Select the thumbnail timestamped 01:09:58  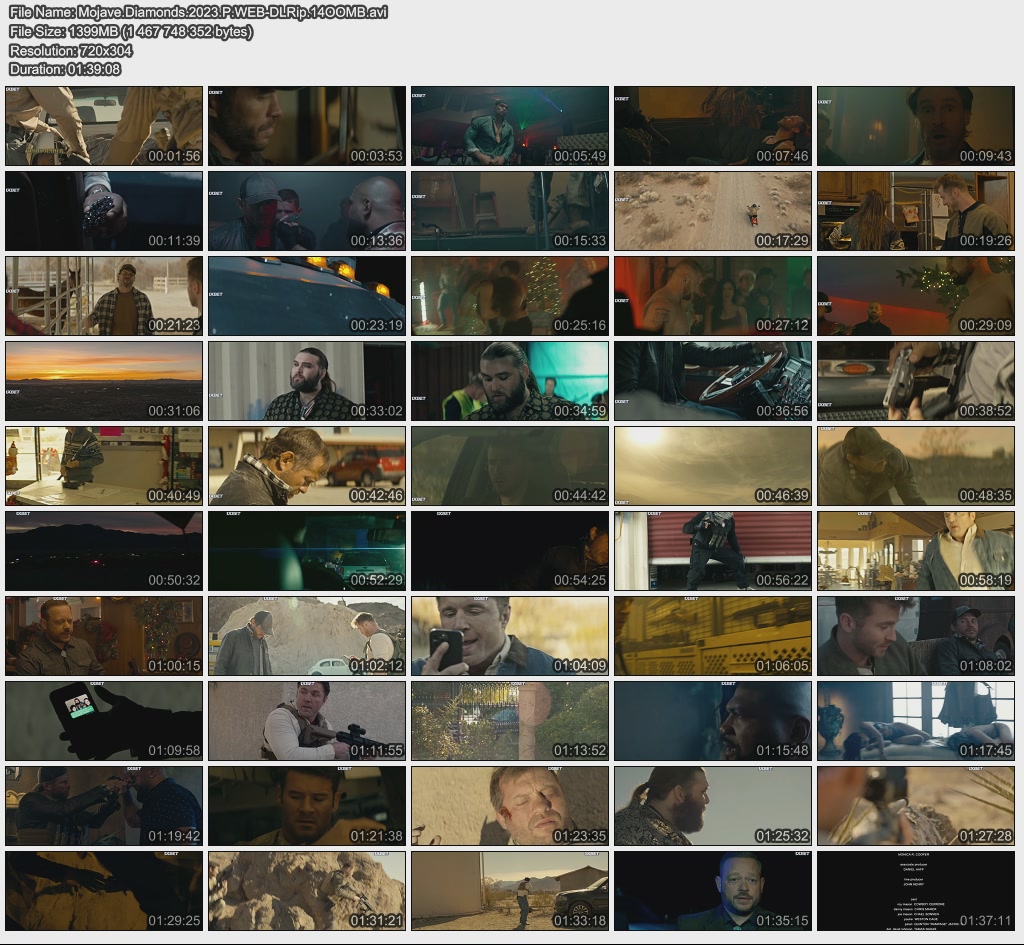[x=104, y=721]
